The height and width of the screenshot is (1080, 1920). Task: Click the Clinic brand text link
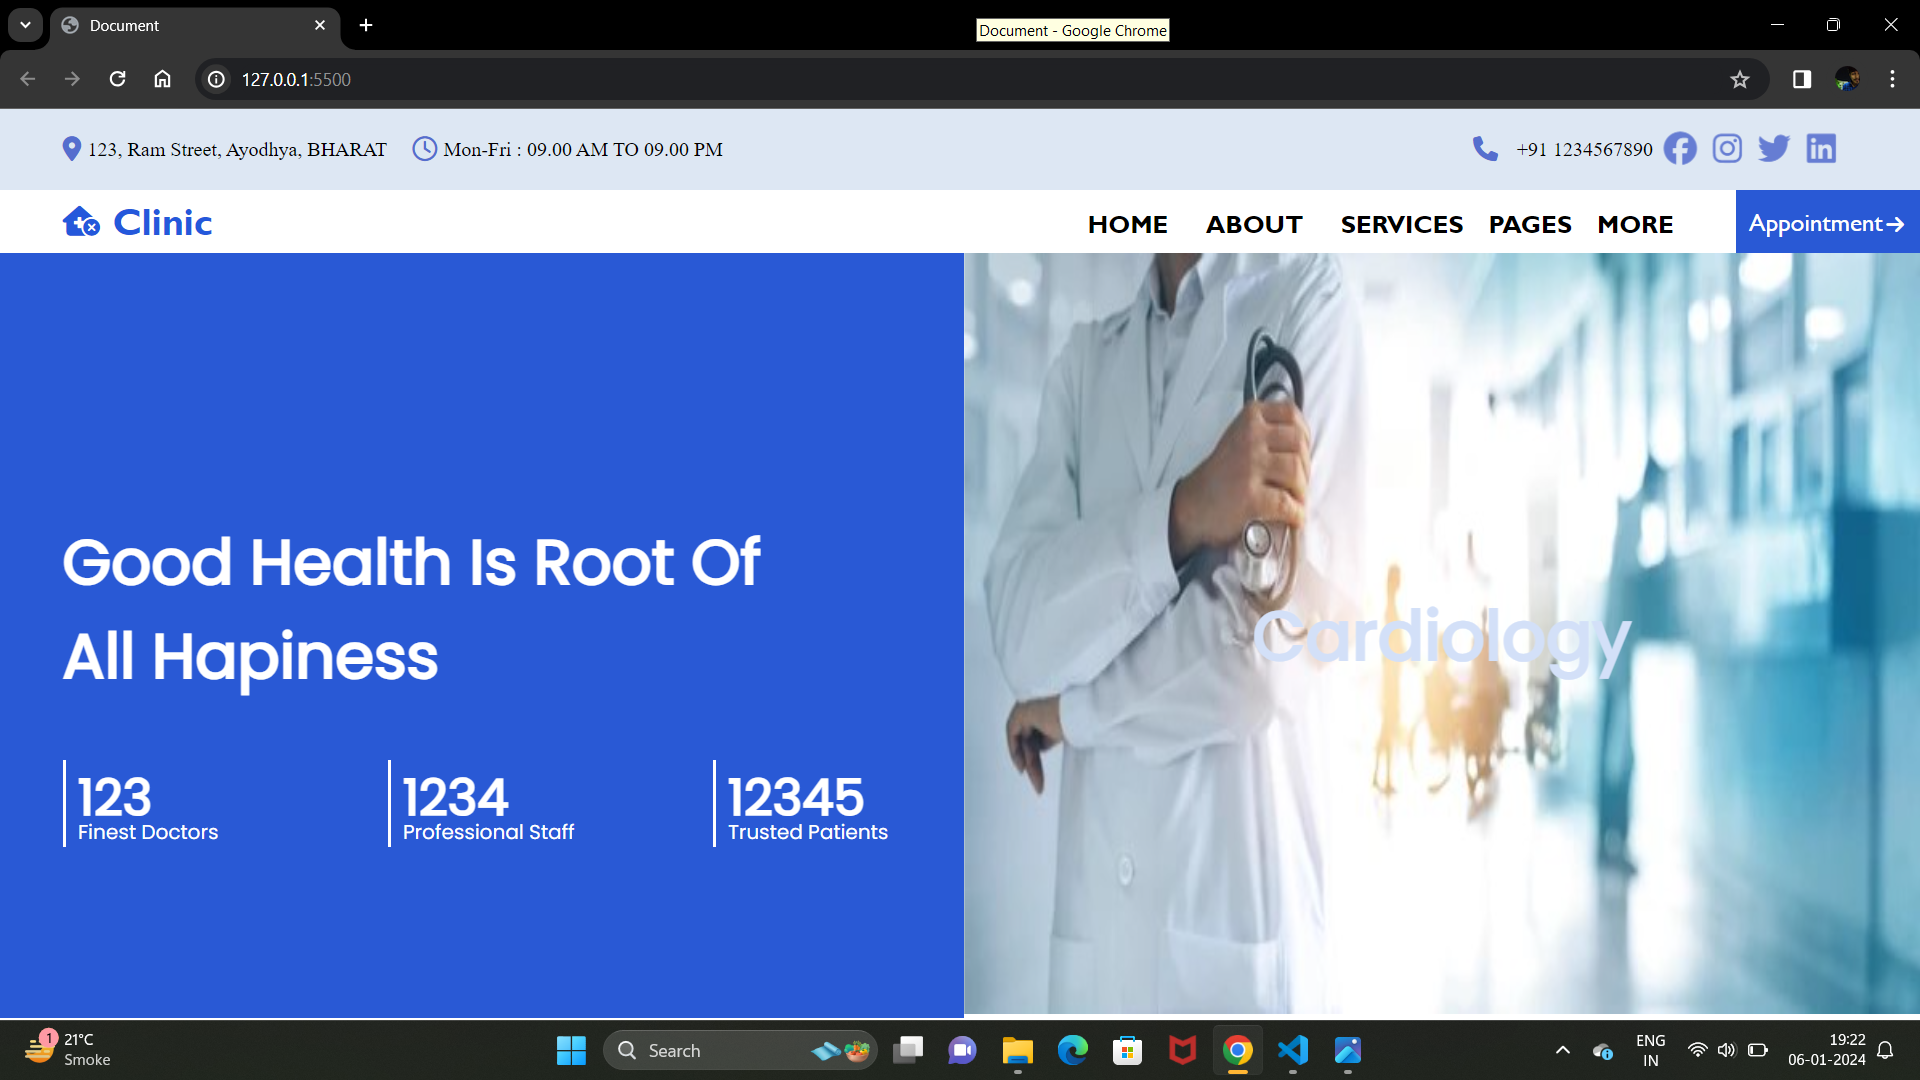point(163,222)
